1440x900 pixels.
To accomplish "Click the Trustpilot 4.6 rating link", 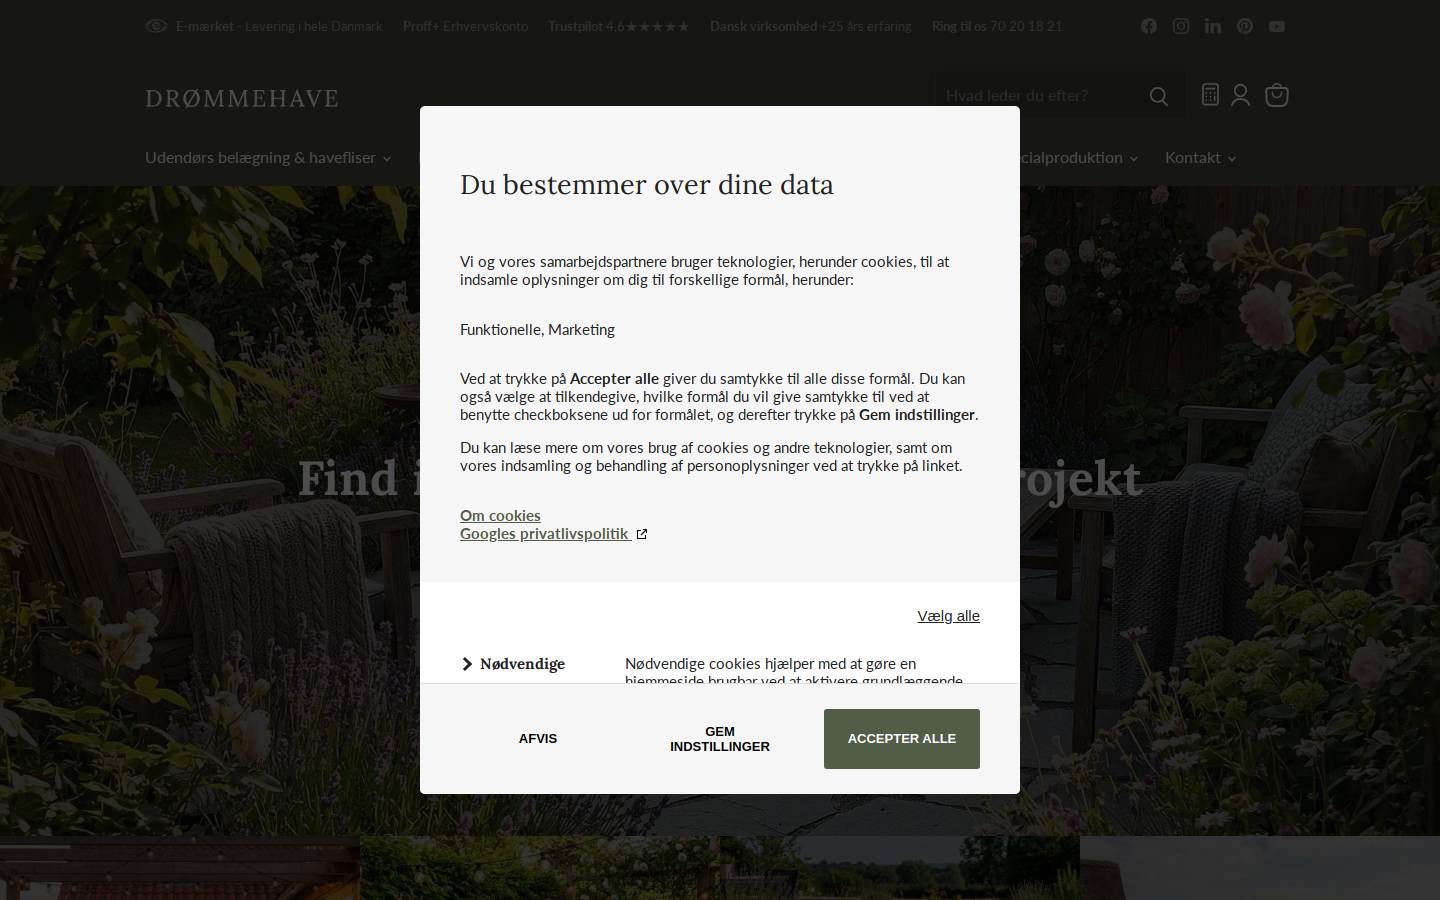I will click(618, 26).
